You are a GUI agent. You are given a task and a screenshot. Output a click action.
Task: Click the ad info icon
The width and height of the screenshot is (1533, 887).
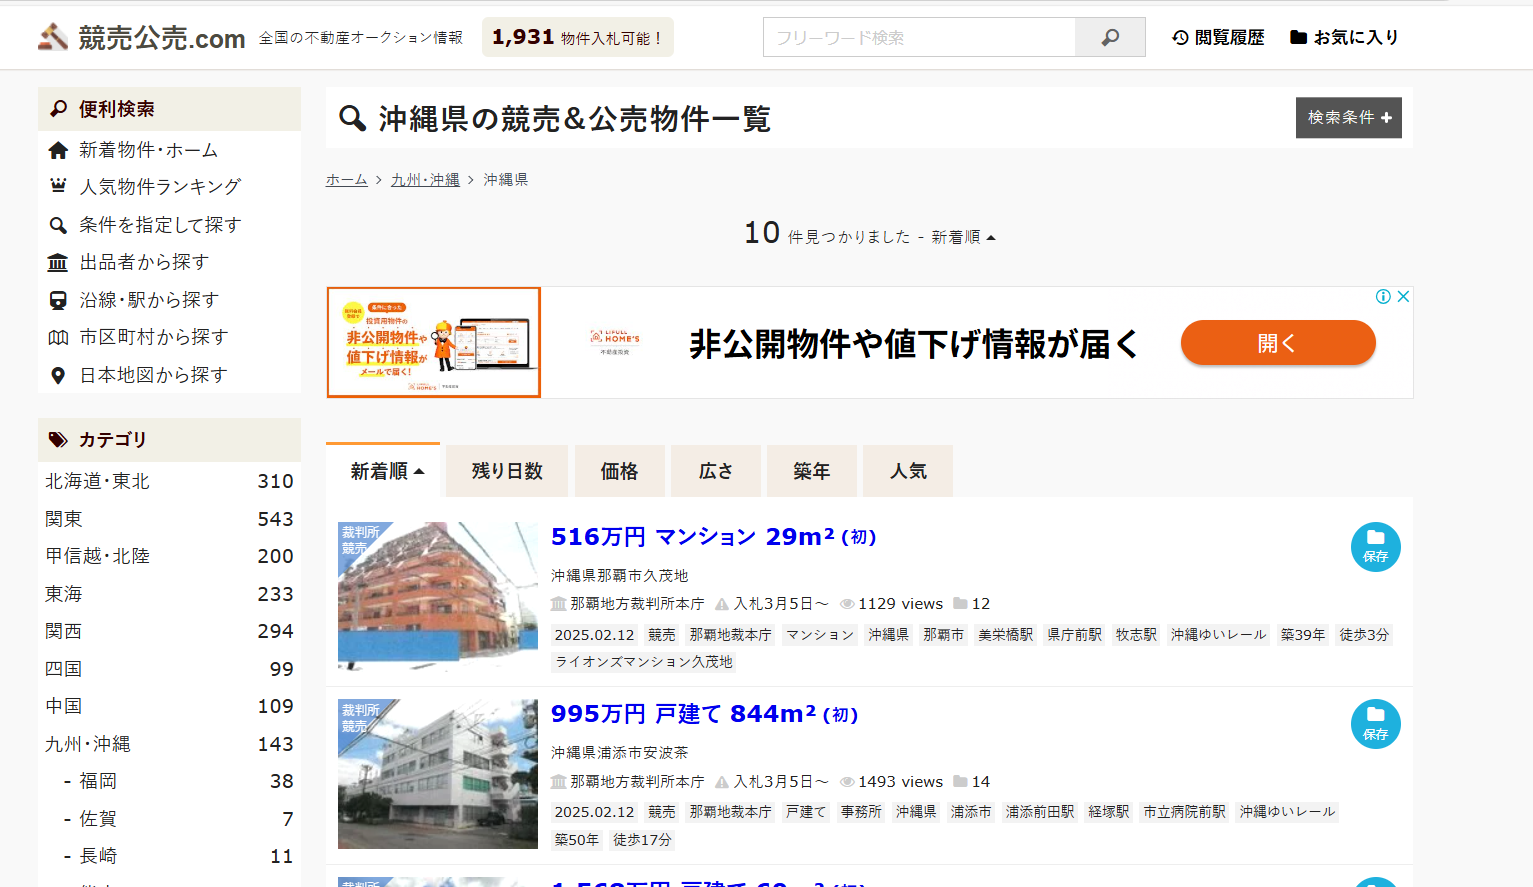[1383, 296]
